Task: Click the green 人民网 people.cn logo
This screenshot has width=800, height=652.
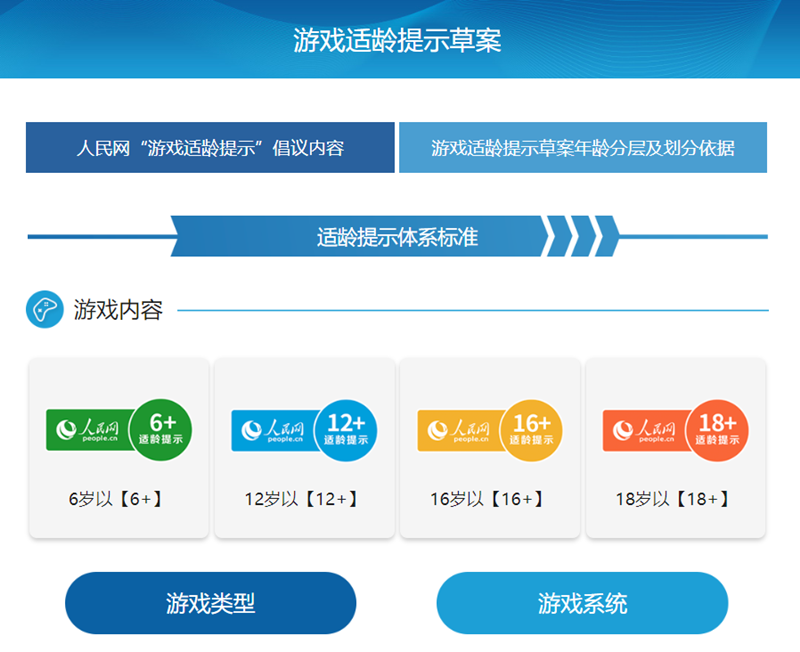Action: click(x=88, y=430)
